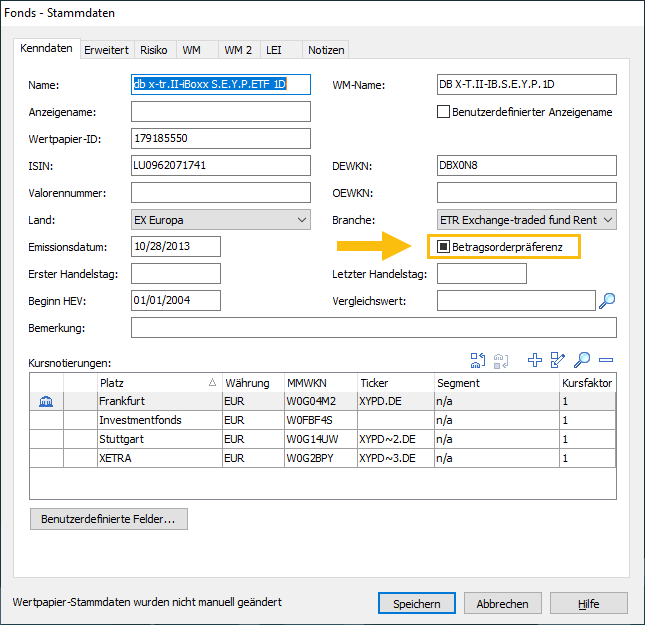Add a new quotation with plus icon
The image size is (645, 625).
tap(535, 361)
